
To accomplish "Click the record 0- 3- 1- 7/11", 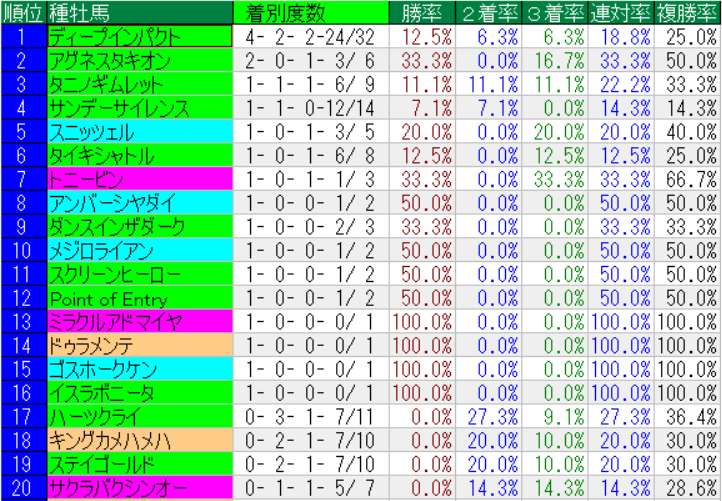I will (x=310, y=417).
